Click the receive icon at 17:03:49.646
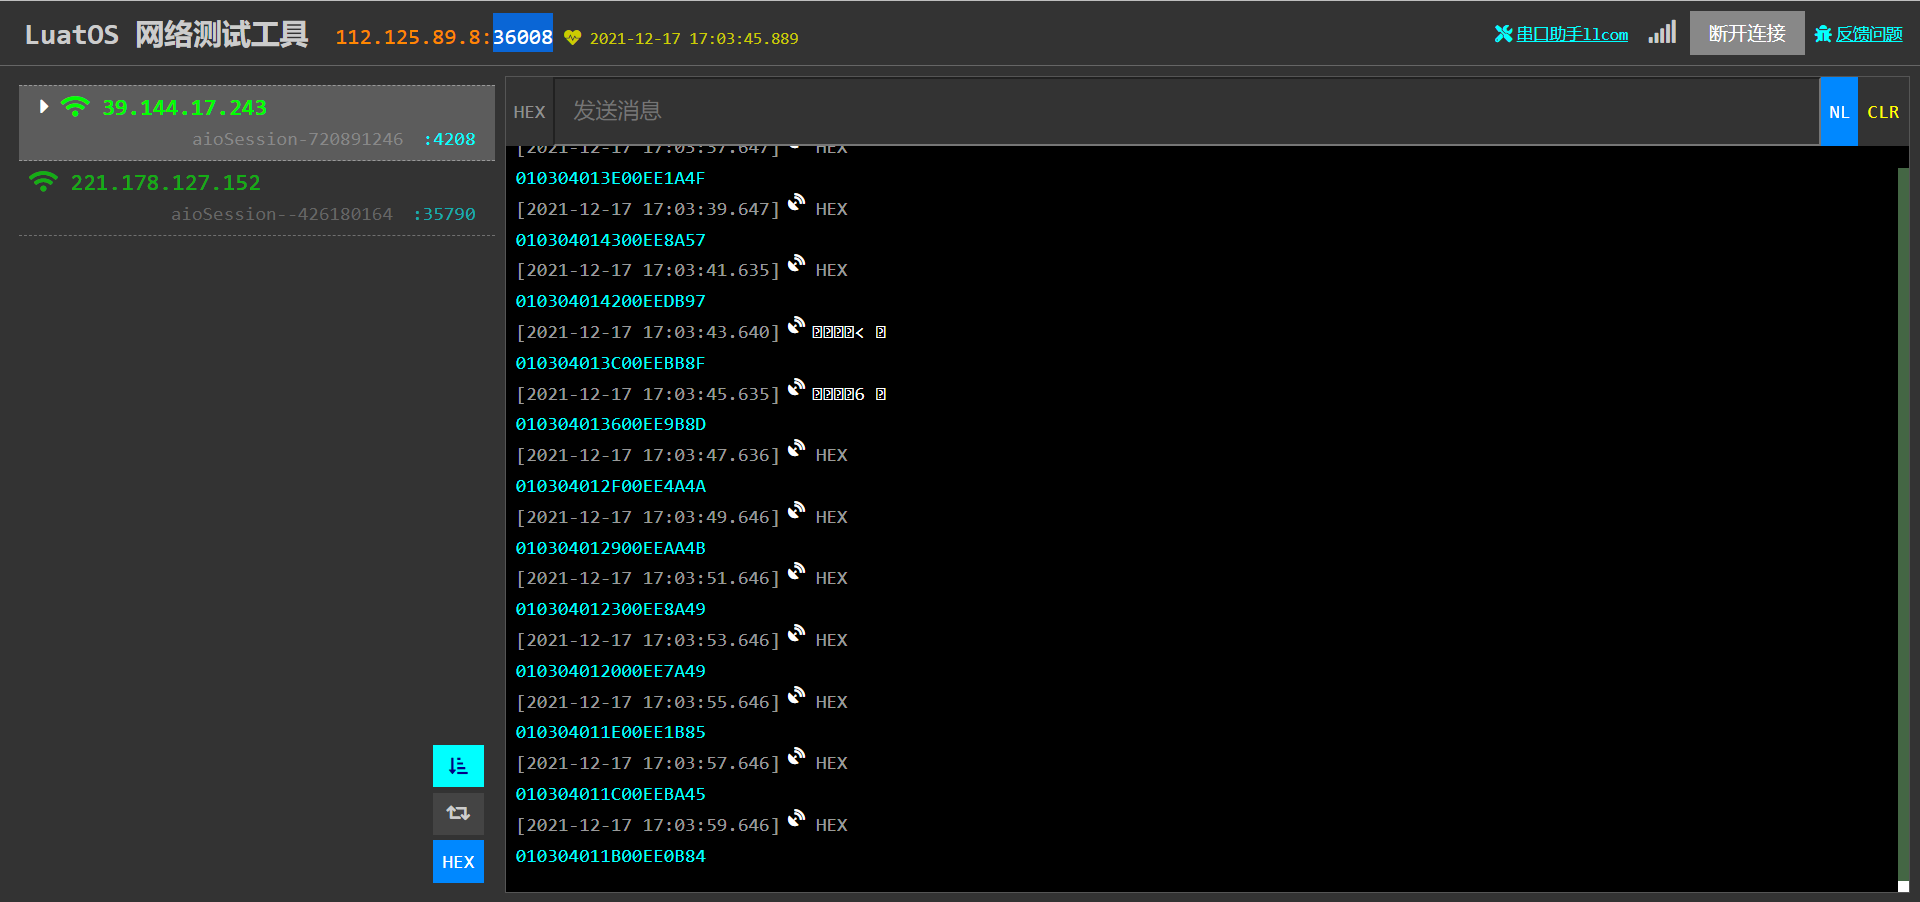This screenshot has height=902, width=1920. 796,510
